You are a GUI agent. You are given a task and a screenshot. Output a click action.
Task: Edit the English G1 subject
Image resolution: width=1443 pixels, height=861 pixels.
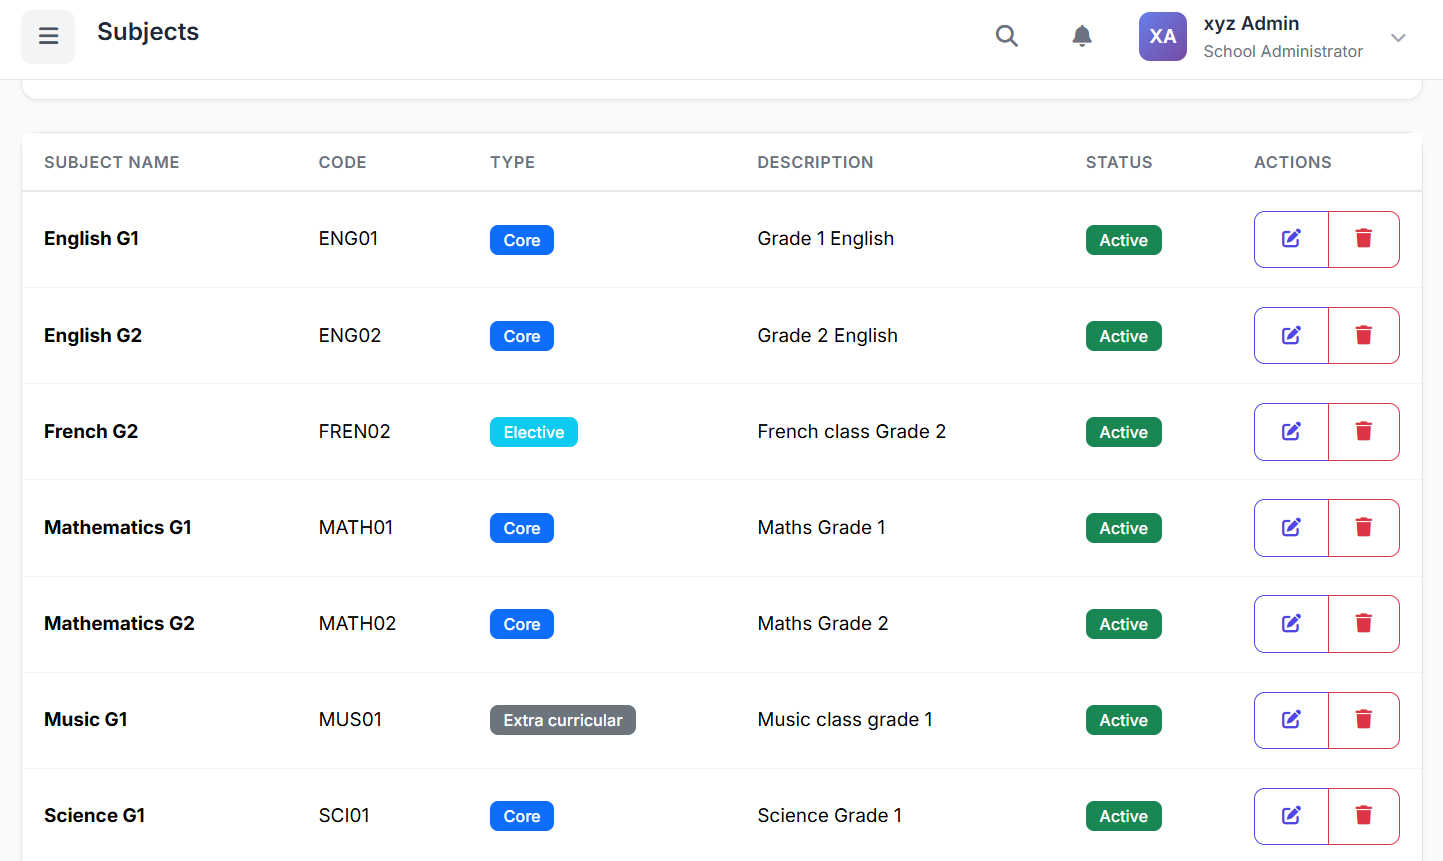[x=1291, y=239]
